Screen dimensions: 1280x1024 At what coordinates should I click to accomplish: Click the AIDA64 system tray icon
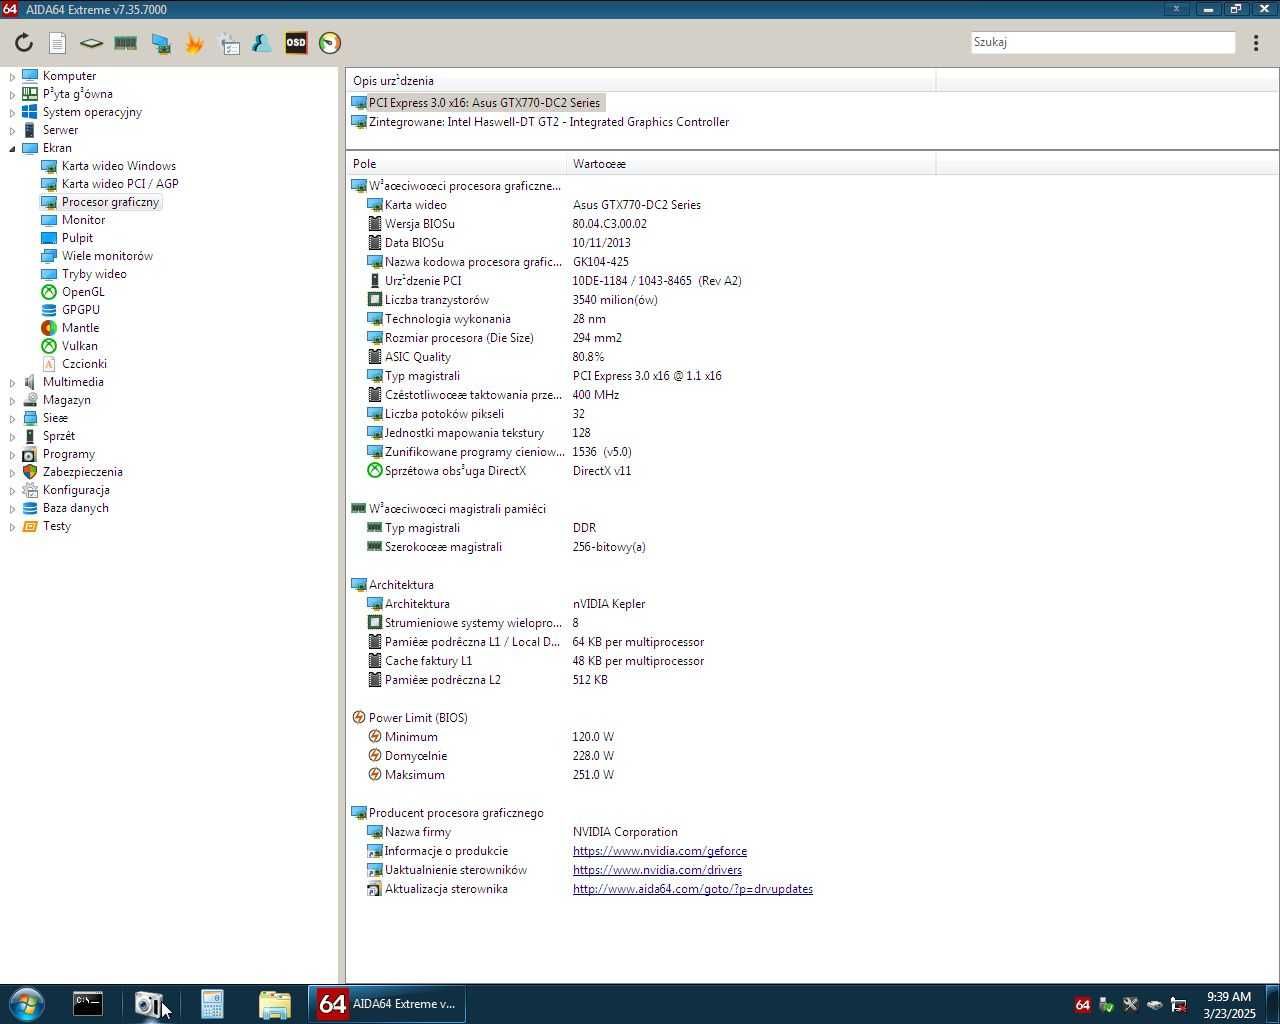coord(1082,1005)
